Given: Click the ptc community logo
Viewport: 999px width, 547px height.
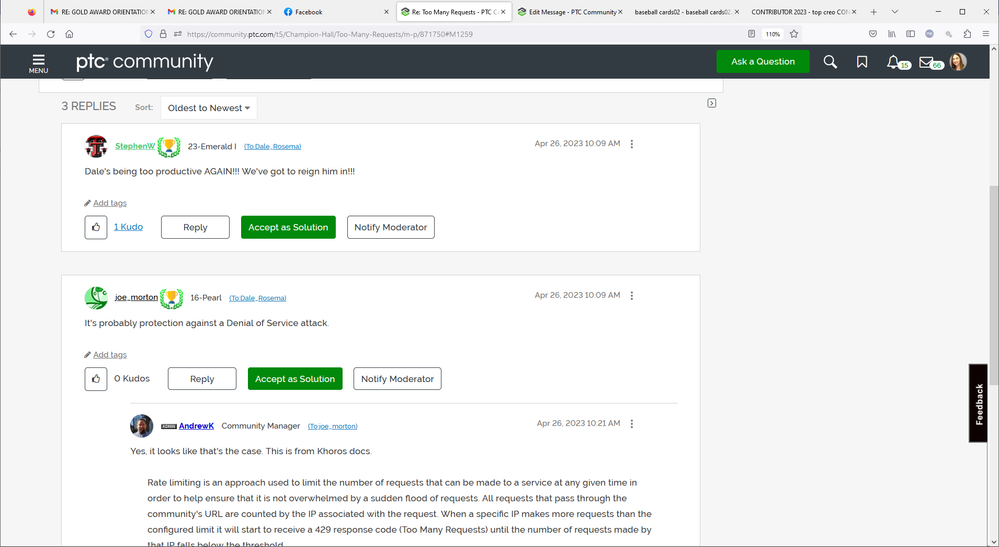Looking at the screenshot, I should point(145,62).
